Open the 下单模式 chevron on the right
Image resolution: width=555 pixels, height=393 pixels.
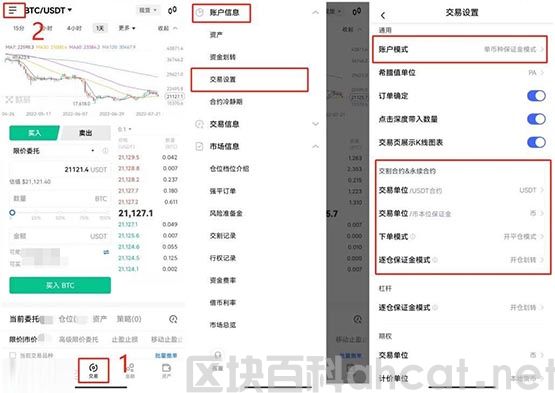542,237
